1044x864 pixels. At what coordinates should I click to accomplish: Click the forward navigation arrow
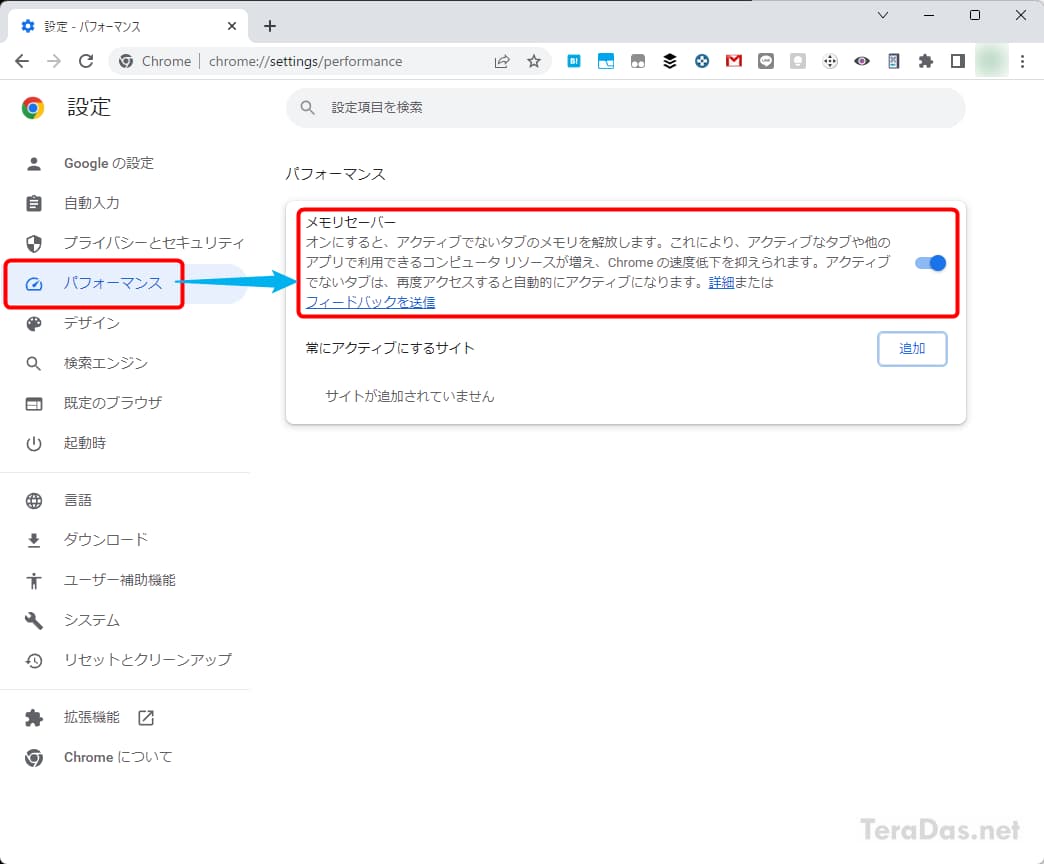point(54,61)
